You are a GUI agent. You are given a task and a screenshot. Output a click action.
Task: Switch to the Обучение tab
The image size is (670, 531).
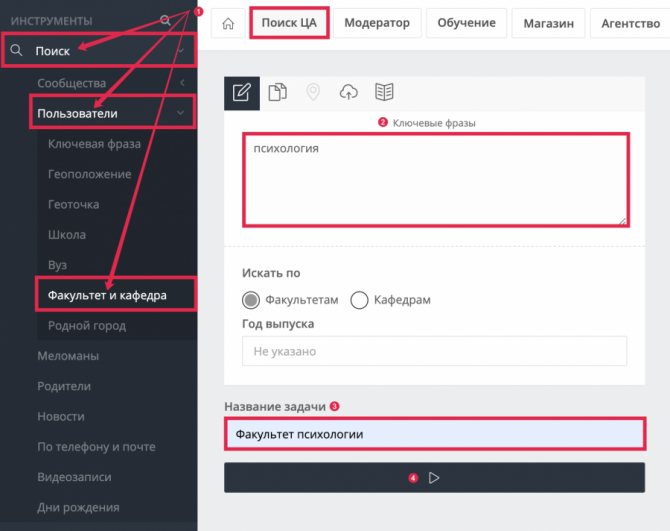click(x=466, y=23)
